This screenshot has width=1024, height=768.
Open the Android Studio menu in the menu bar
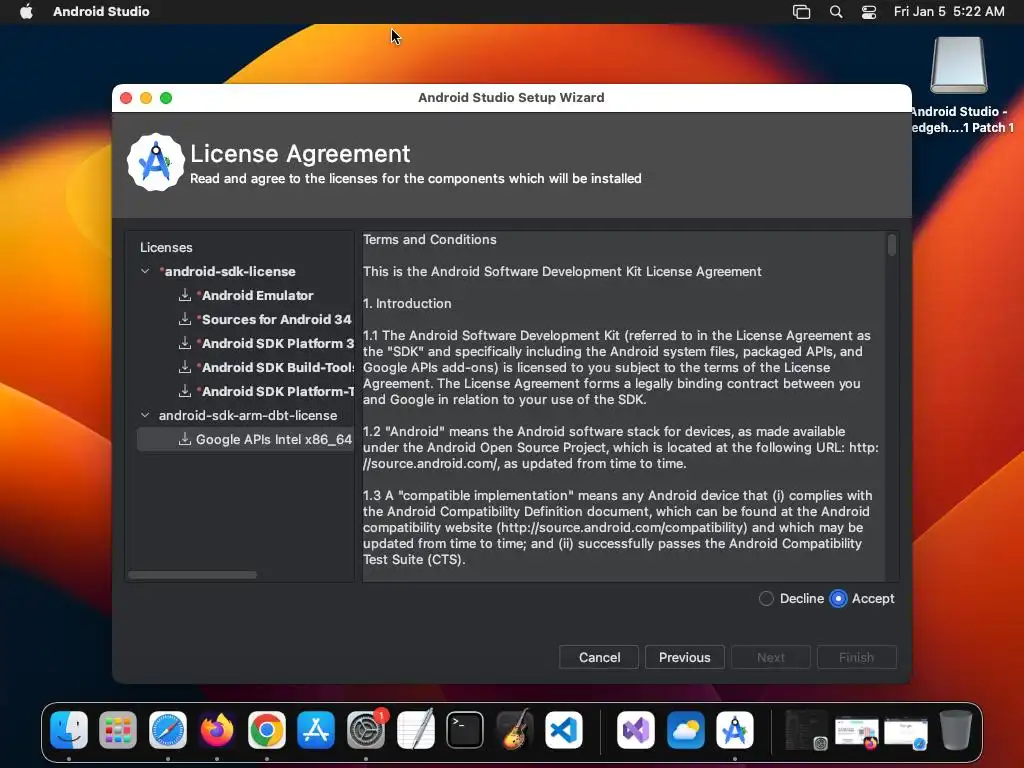[x=101, y=12]
